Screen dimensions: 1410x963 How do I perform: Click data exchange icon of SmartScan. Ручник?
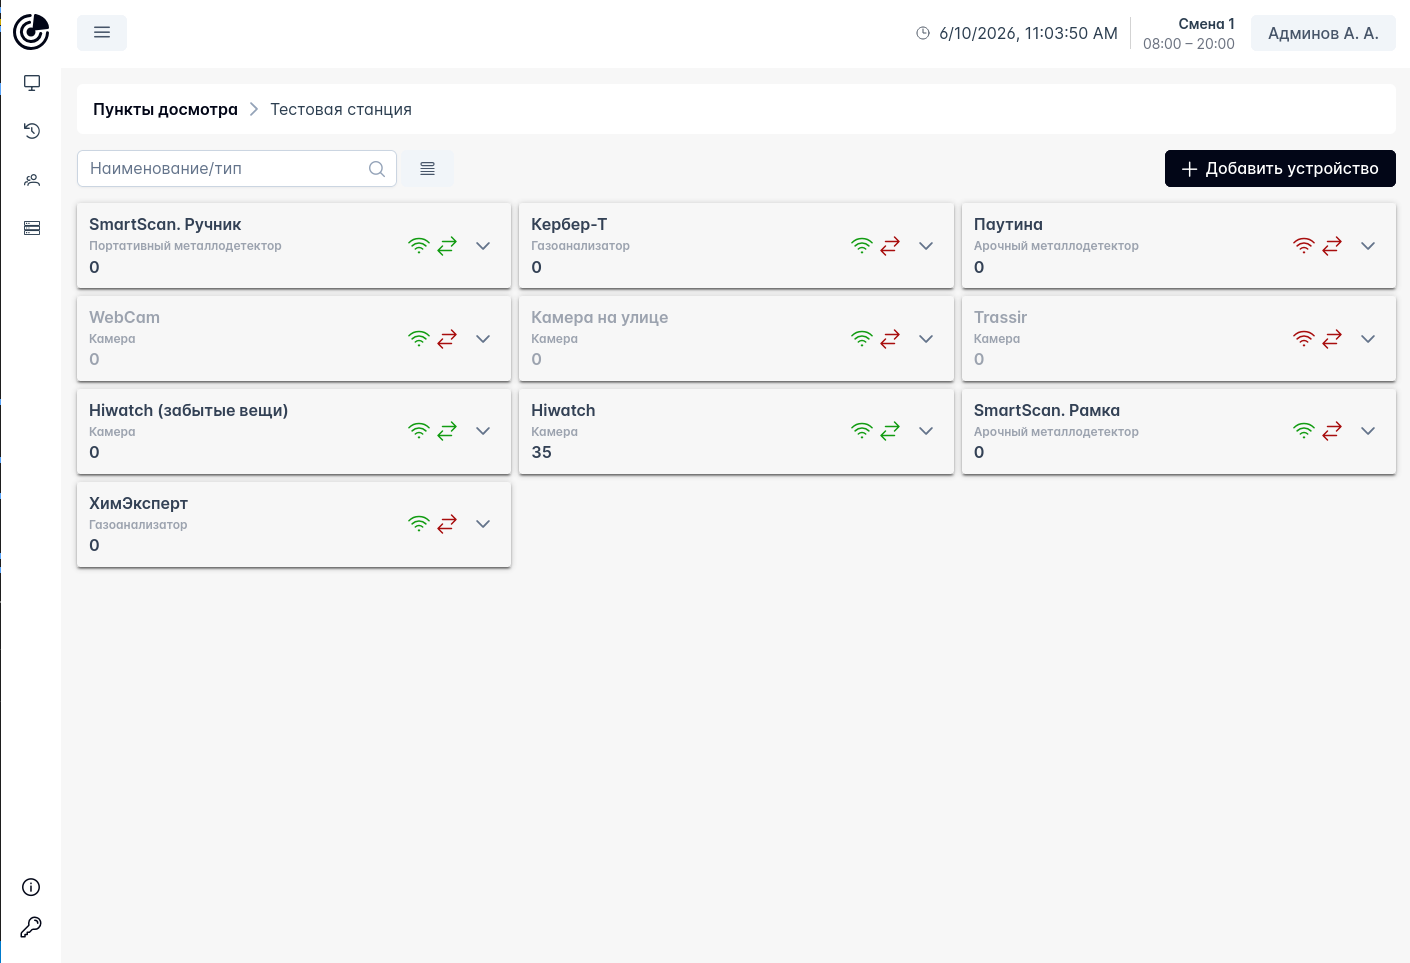point(447,246)
